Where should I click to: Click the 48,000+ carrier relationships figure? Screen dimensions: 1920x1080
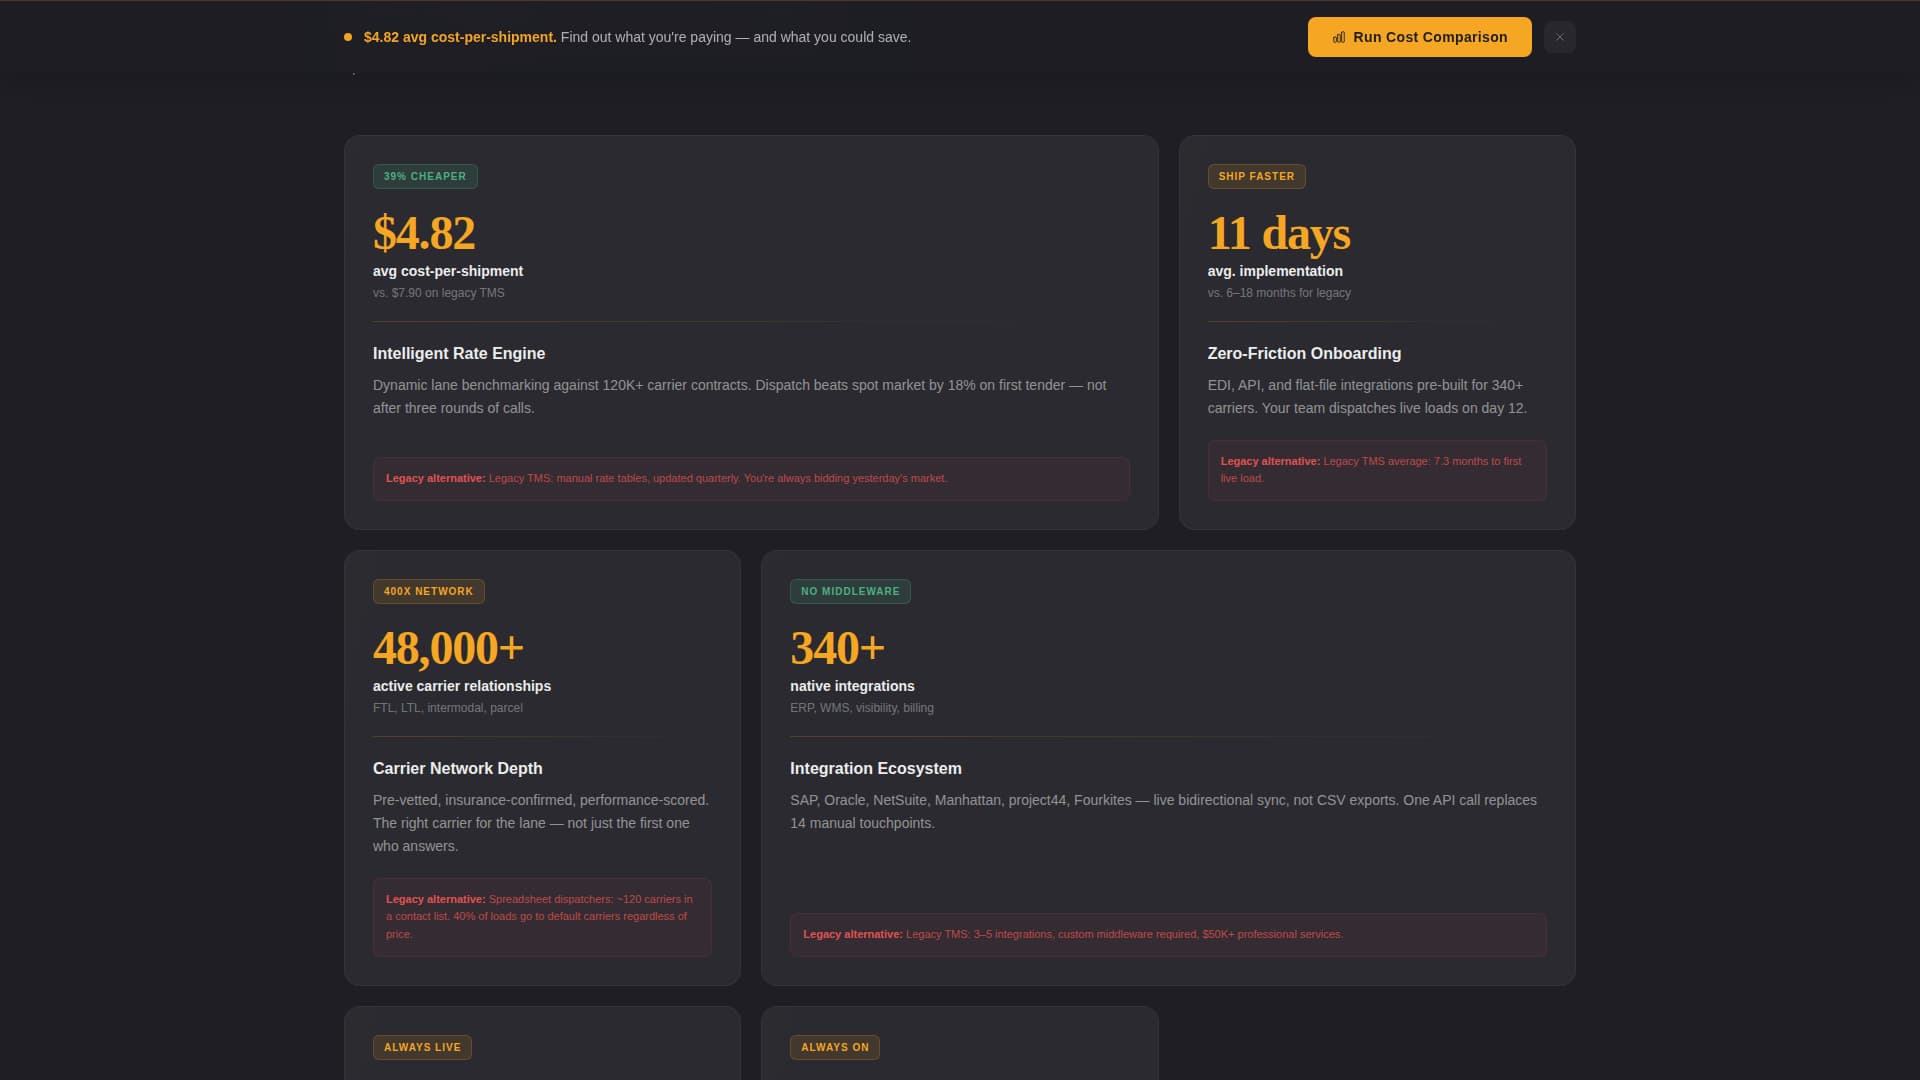click(448, 648)
